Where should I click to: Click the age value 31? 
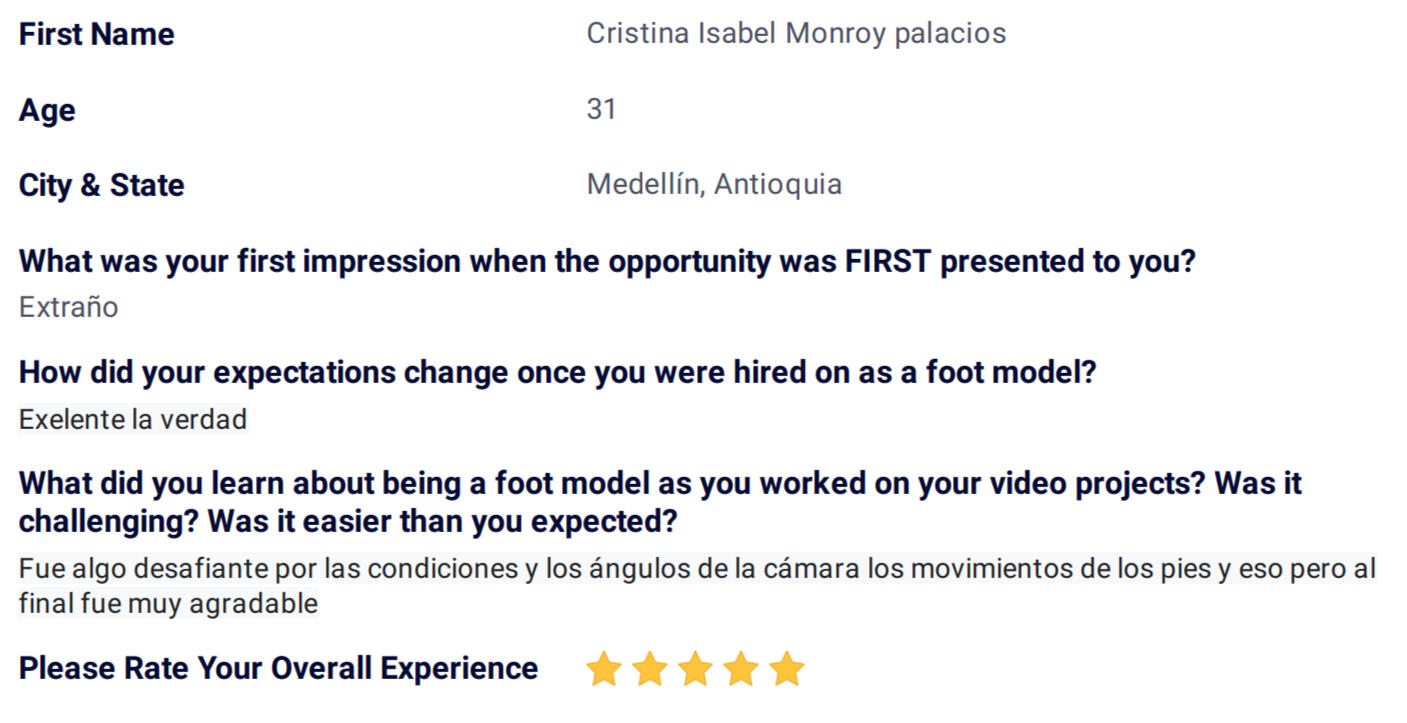click(x=601, y=109)
